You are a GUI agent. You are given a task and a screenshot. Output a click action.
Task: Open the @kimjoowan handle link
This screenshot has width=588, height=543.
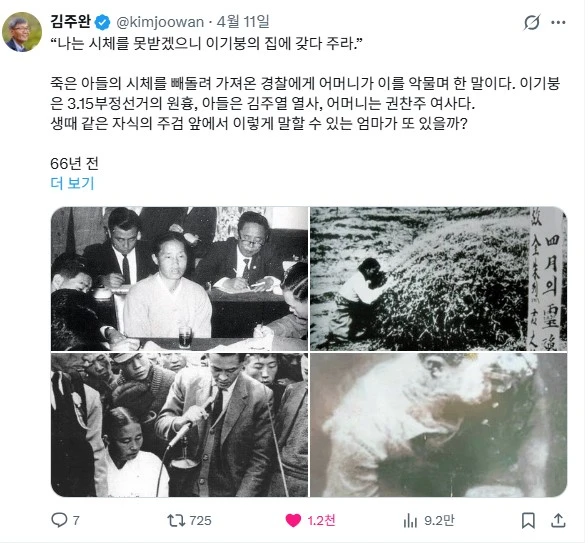coord(160,22)
